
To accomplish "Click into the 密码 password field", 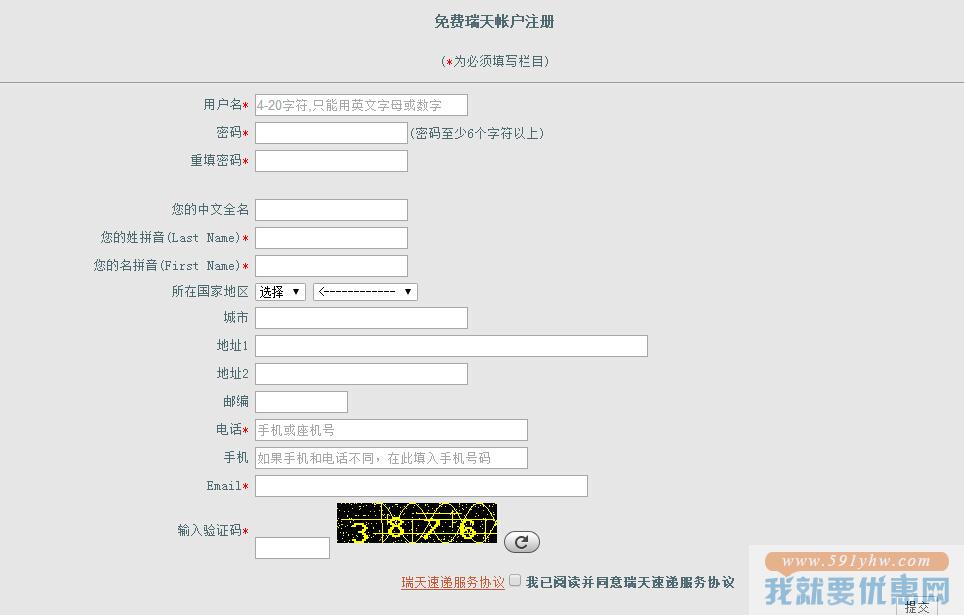I will pyautogui.click(x=331, y=133).
